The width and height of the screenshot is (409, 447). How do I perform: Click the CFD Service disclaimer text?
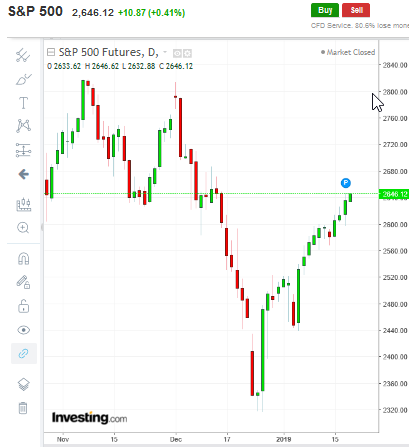pyautogui.click(x=360, y=25)
